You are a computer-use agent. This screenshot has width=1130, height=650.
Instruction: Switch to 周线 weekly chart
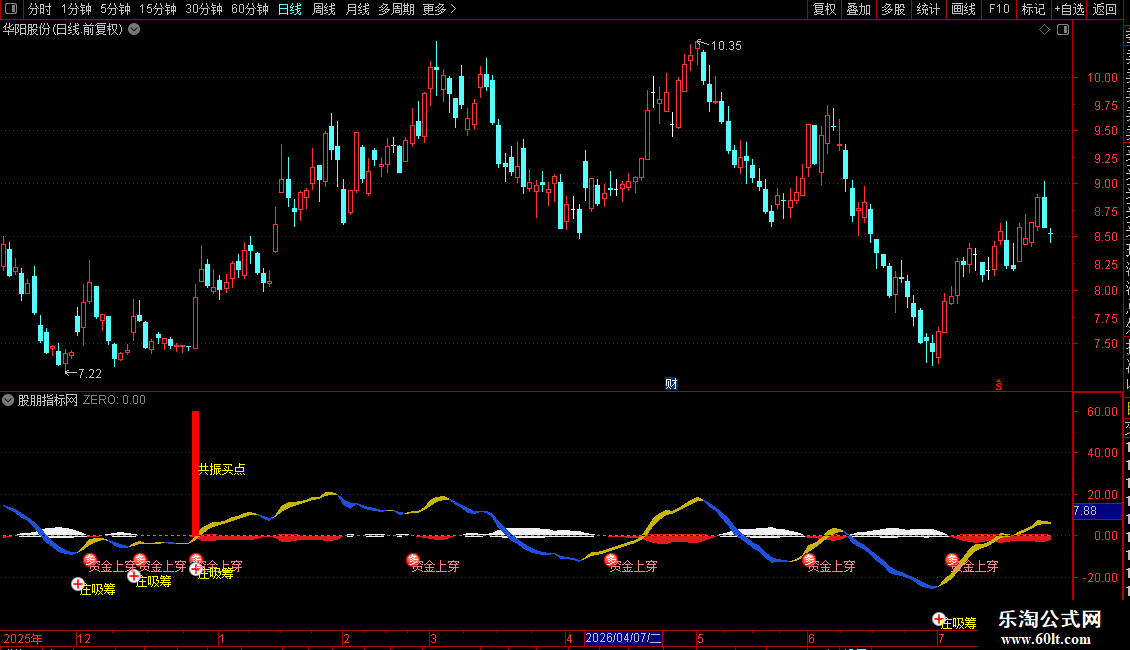324,9
